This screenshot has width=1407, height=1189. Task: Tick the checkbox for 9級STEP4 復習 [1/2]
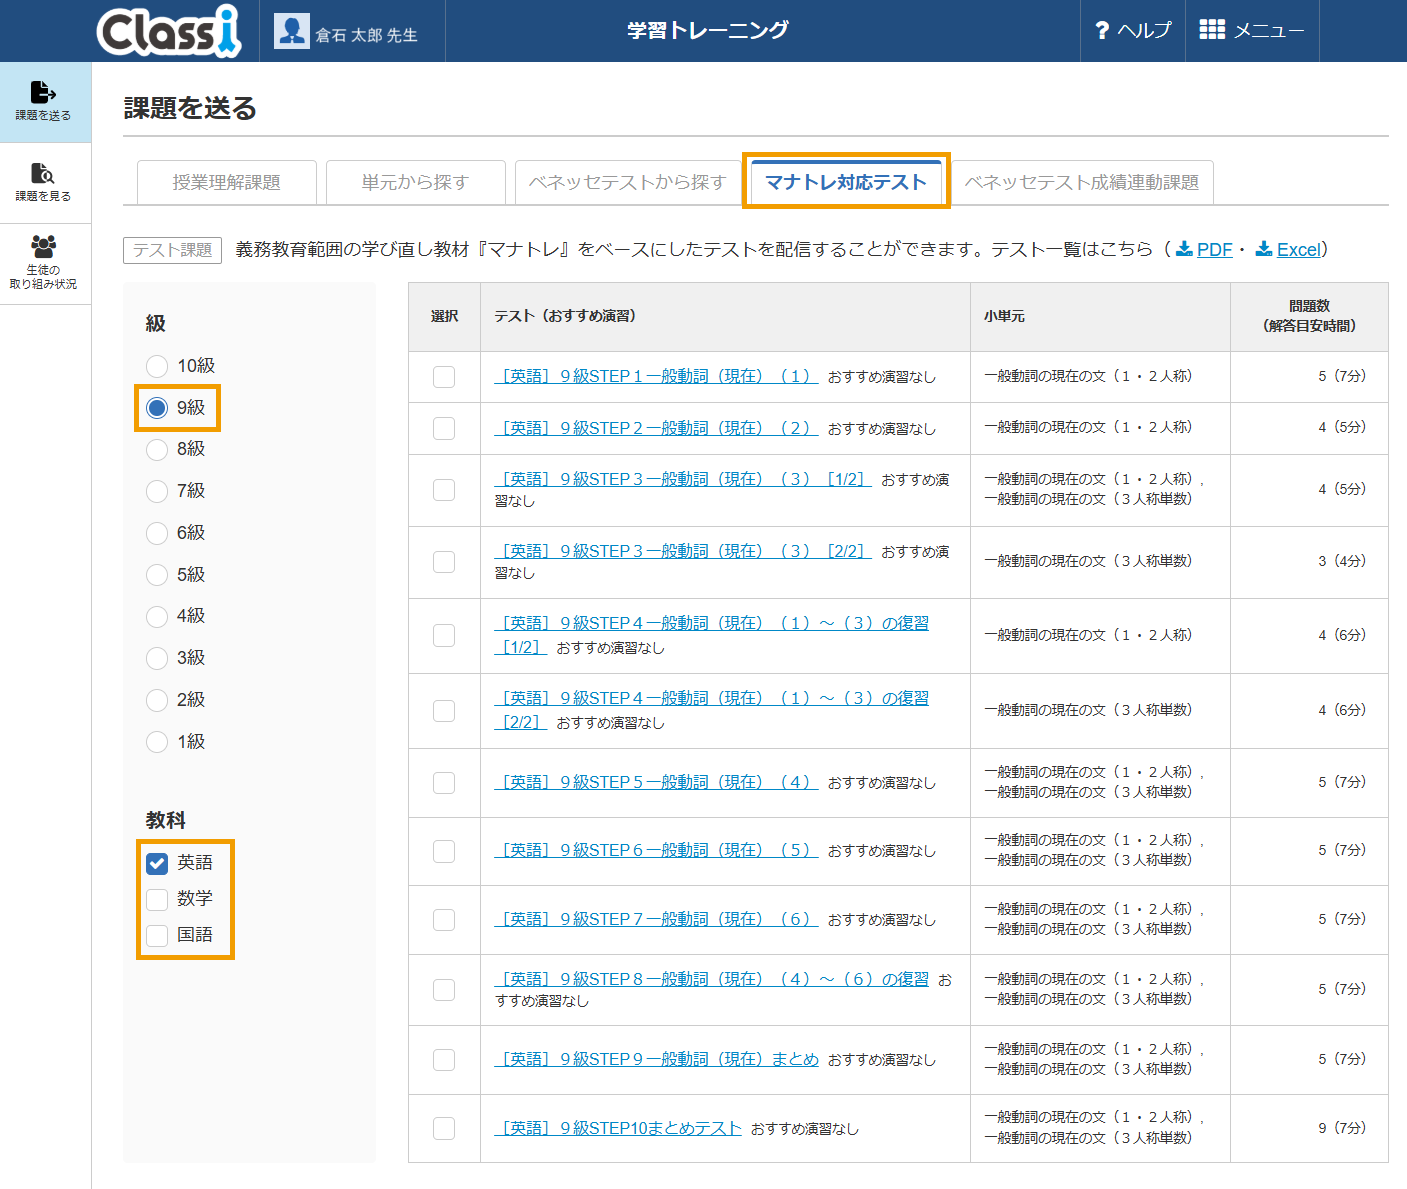click(x=444, y=635)
